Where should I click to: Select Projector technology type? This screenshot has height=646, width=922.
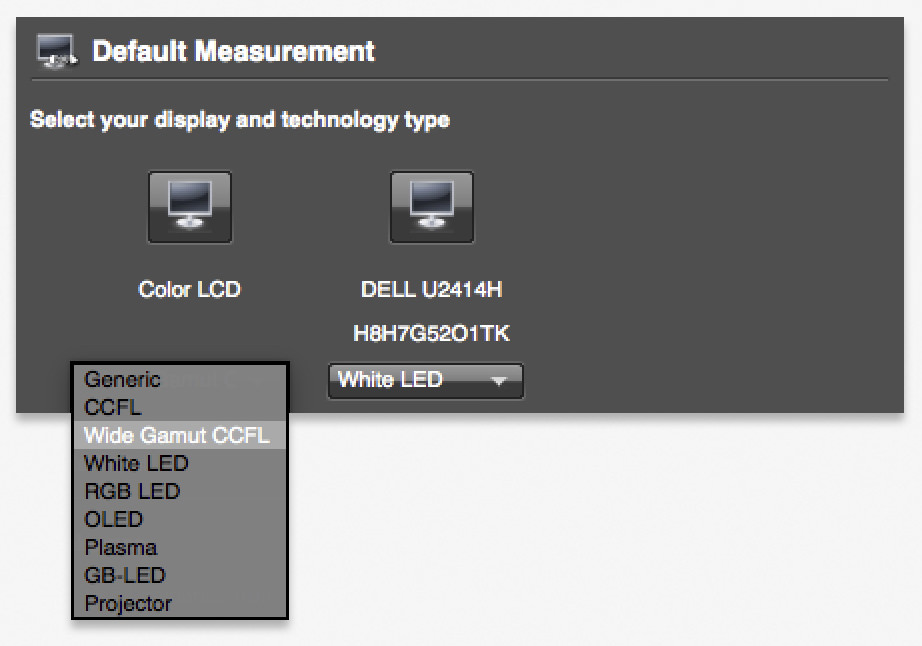click(x=128, y=604)
